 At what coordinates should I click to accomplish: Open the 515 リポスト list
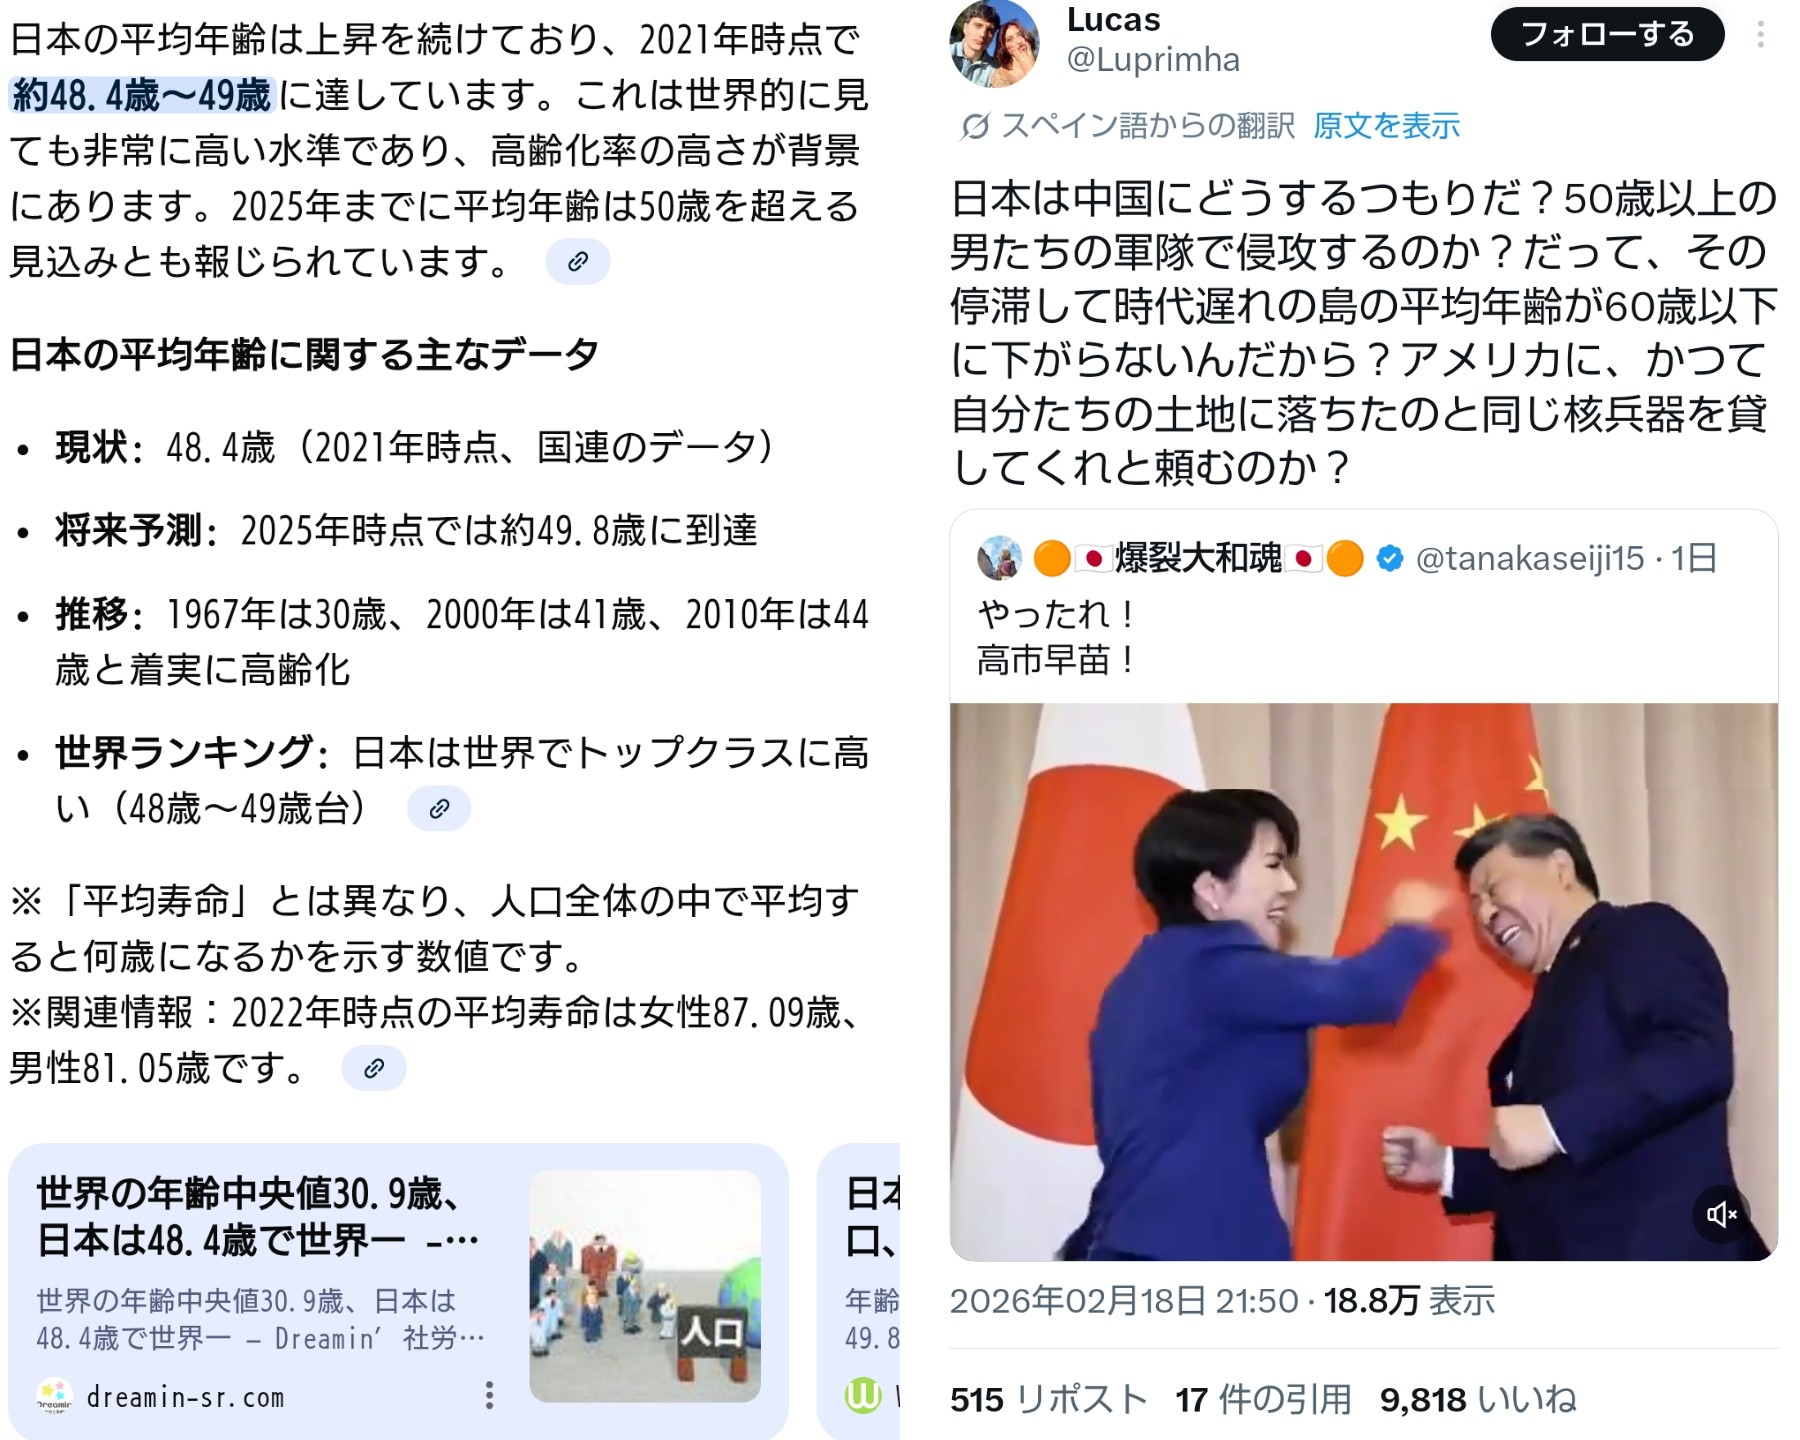coord(1048,1399)
